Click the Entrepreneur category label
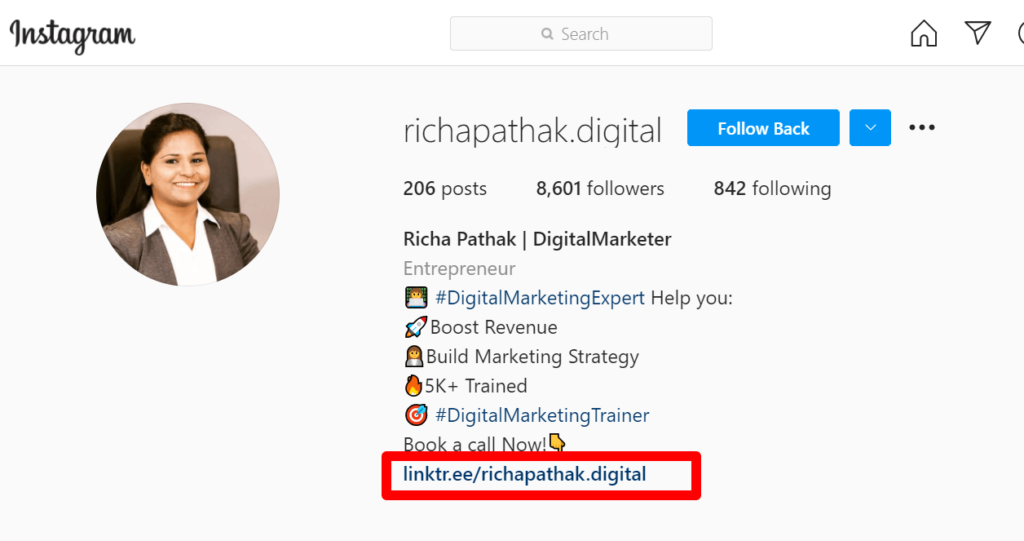Viewport: 1024px width, 541px height. [459, 269]
